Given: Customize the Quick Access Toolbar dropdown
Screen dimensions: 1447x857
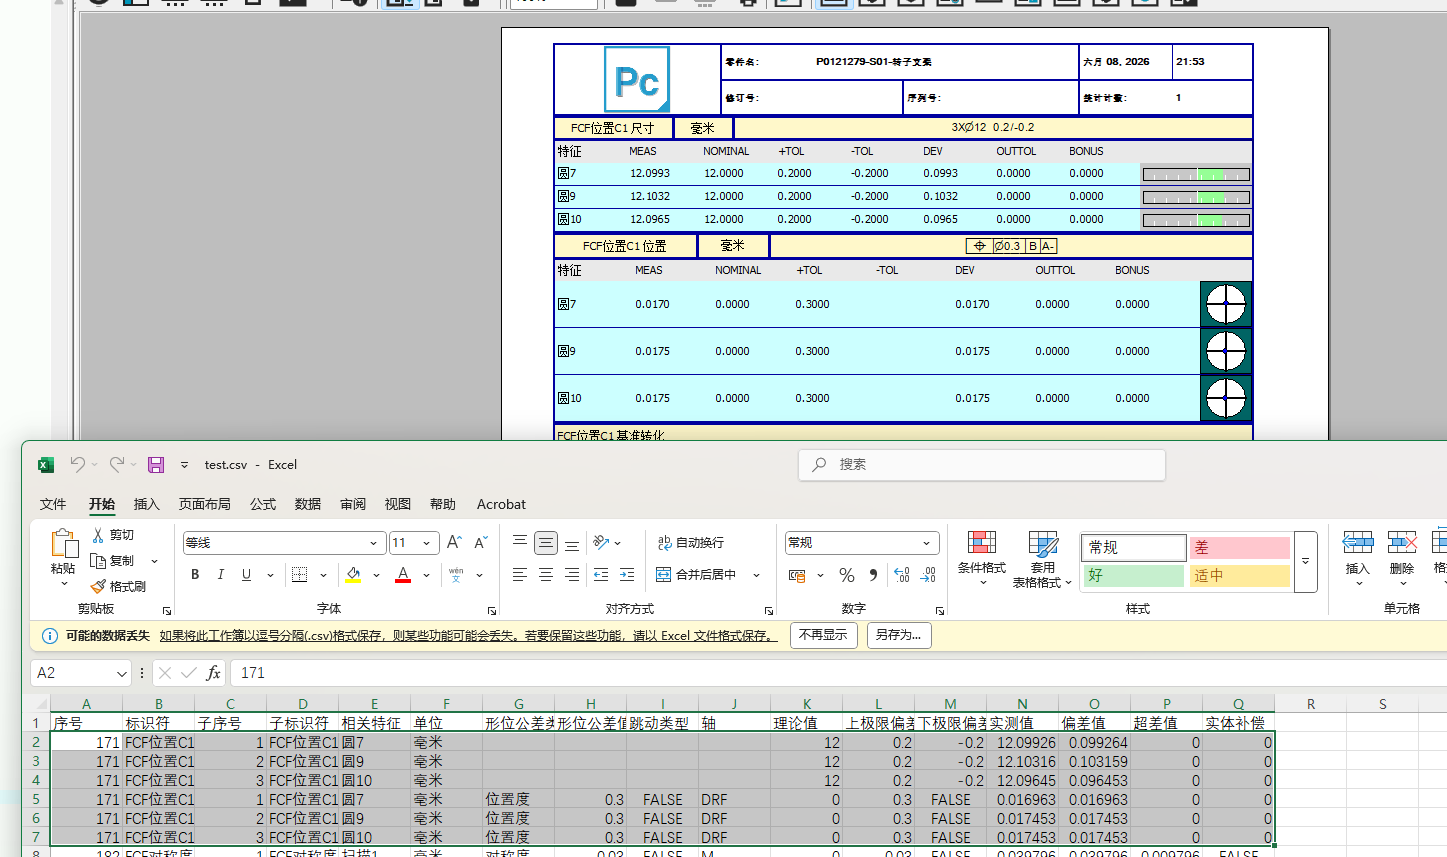Looking at the screenshot, I should pyautogui.click(x=184, y=465).
